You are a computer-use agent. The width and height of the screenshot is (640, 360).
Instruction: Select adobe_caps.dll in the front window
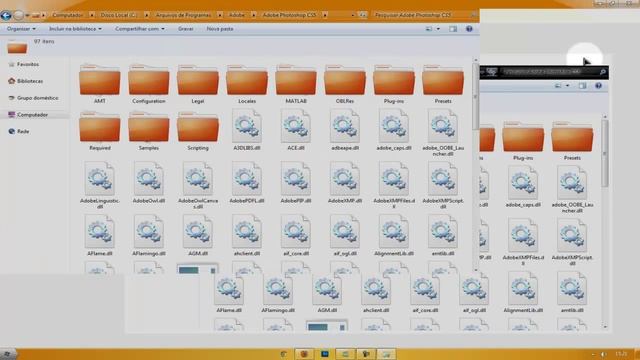click(394, 130)
